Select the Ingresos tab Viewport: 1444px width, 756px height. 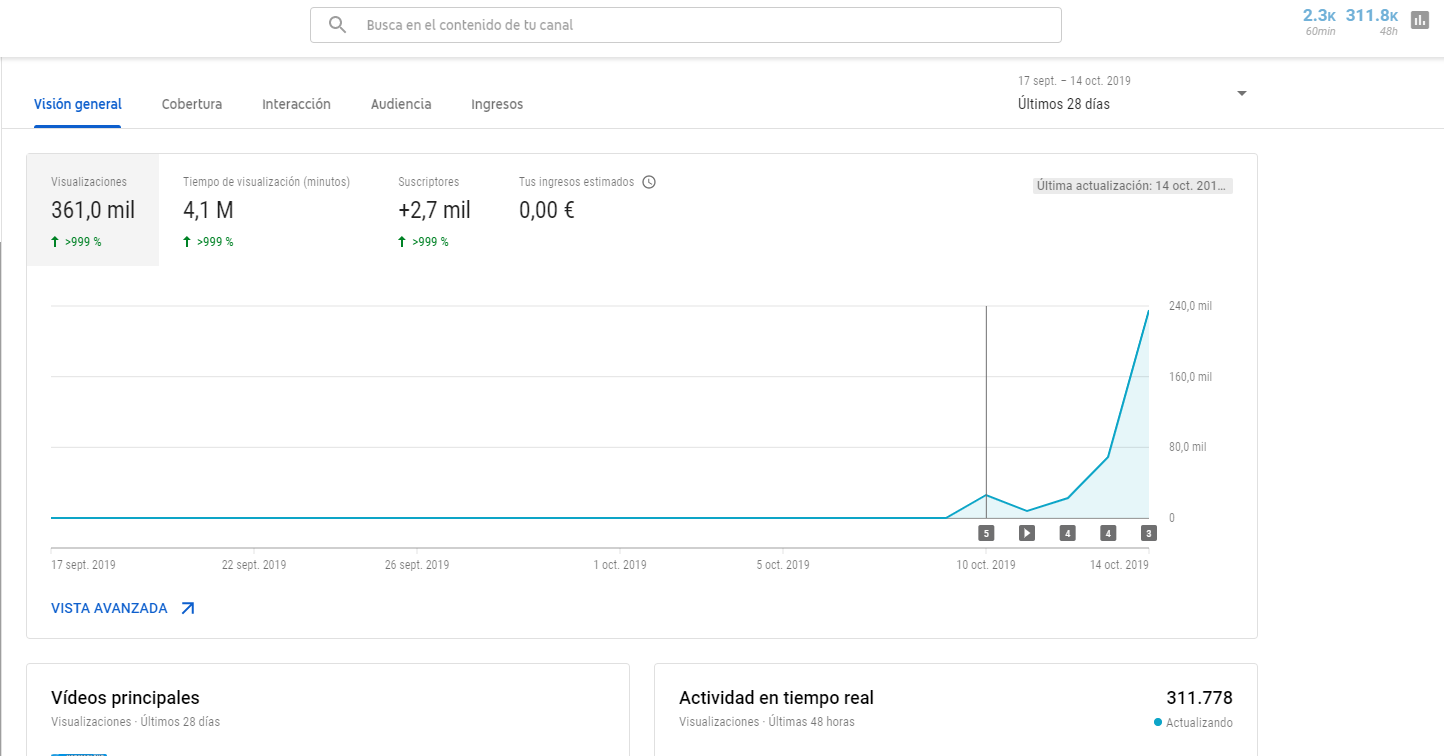pyautogui.click(x=497, y=104)
